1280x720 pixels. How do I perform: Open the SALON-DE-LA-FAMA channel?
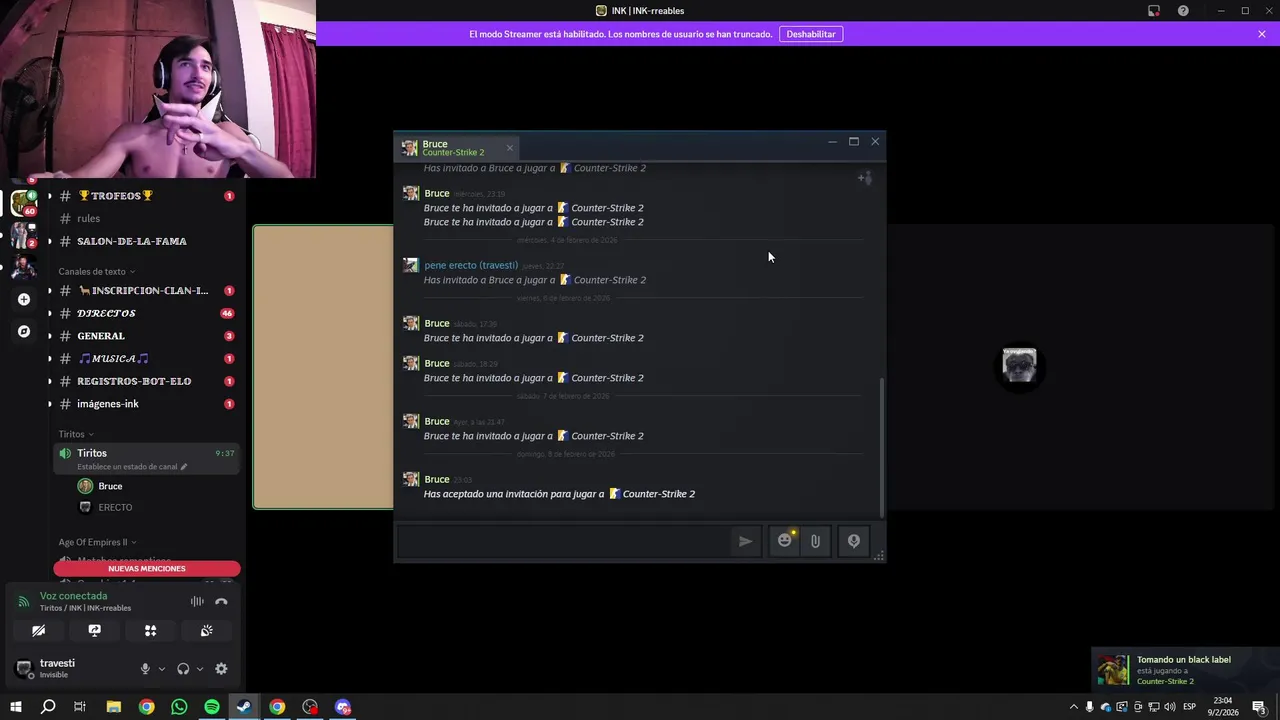(x=146, y=241)
